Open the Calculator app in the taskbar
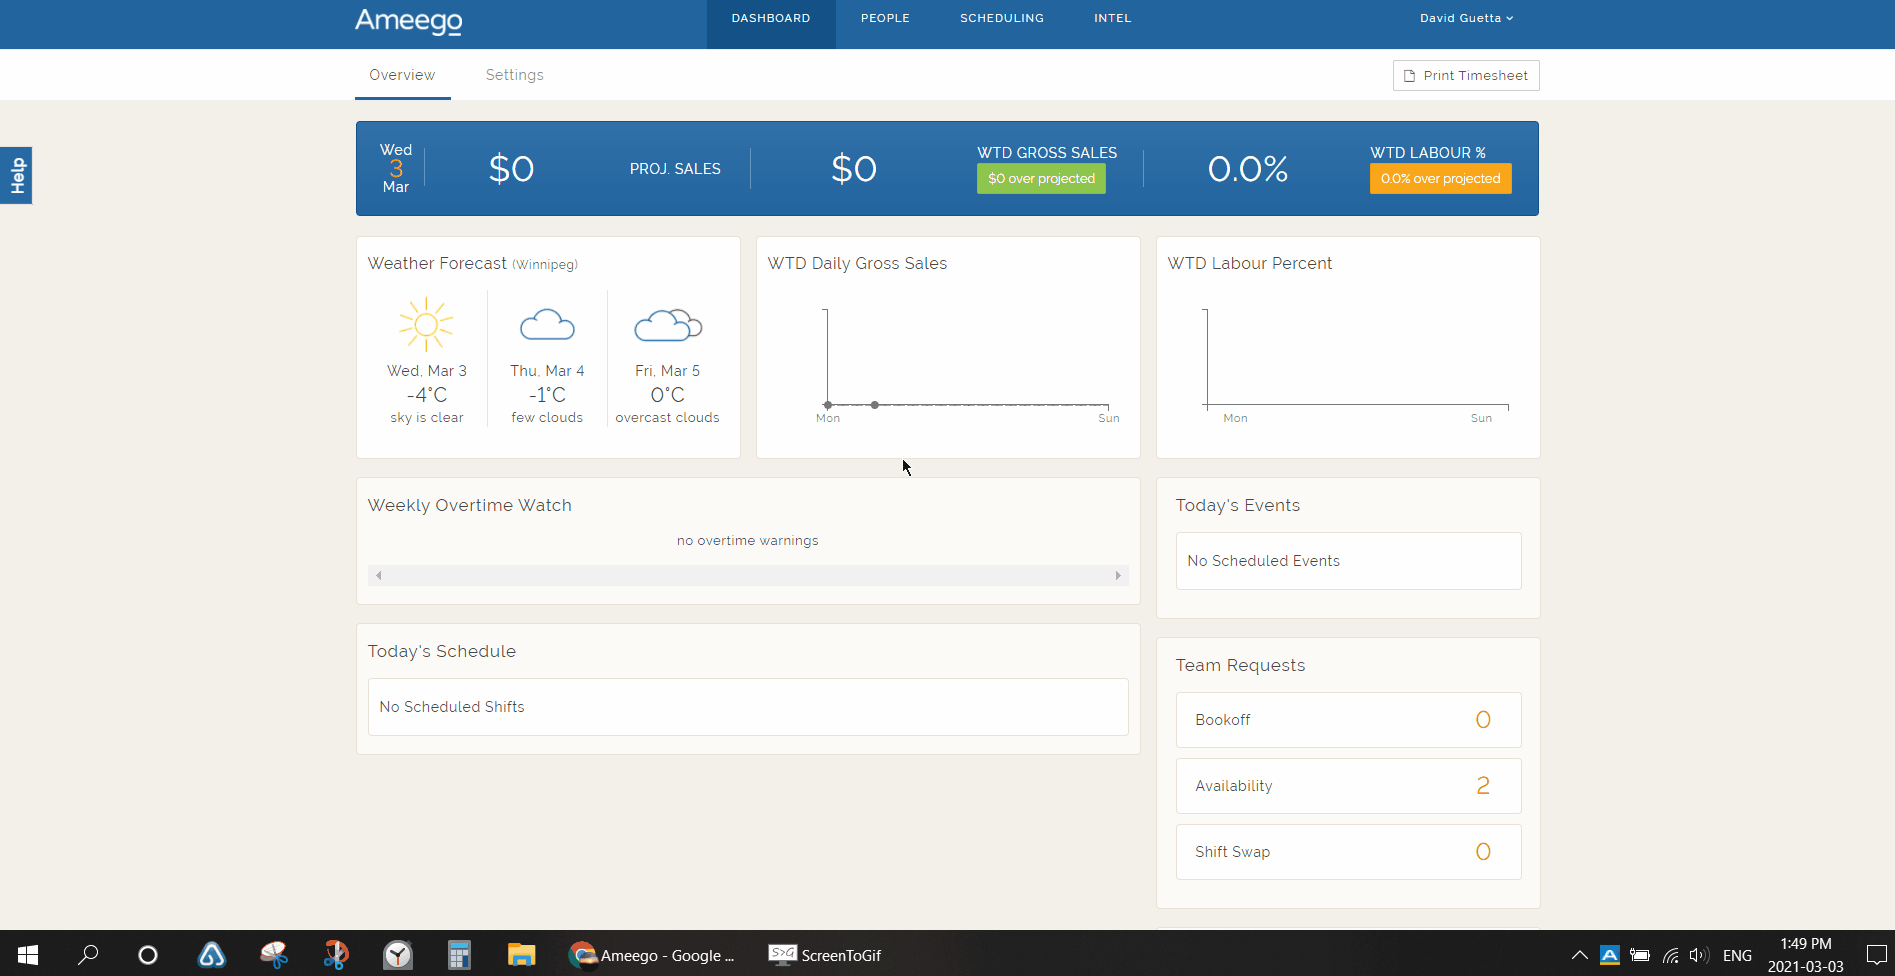1895x976 pixels. tap(459, 955)
